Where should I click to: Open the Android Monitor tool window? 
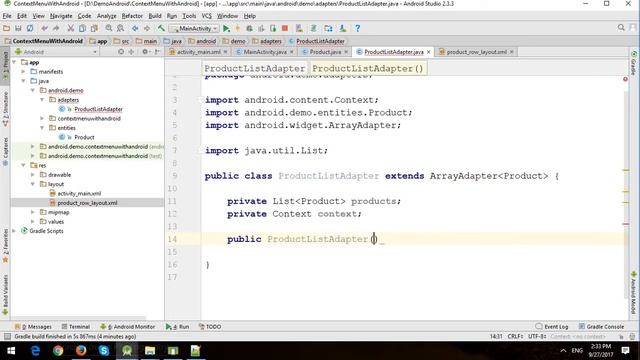pyautogui.click(x=128, y=327)
